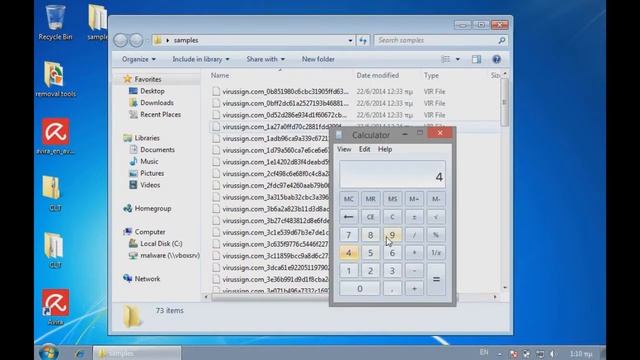Click the change view icon in Explorer
The width and height of the screenshot is (640, 360).
click(445, 59)
